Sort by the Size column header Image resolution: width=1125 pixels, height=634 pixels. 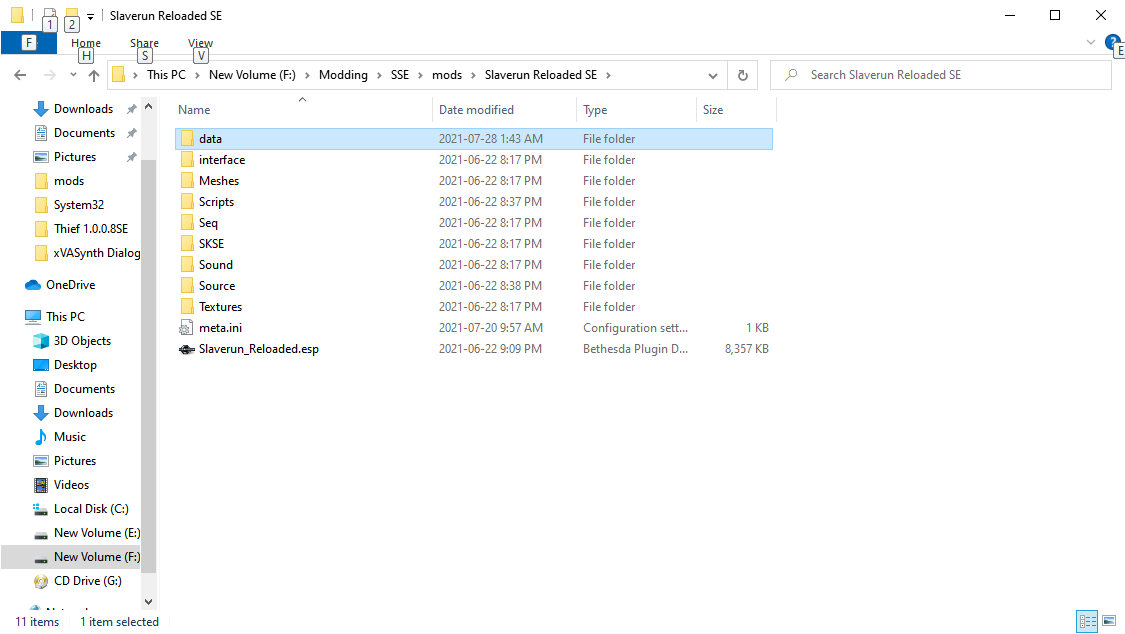736,110
